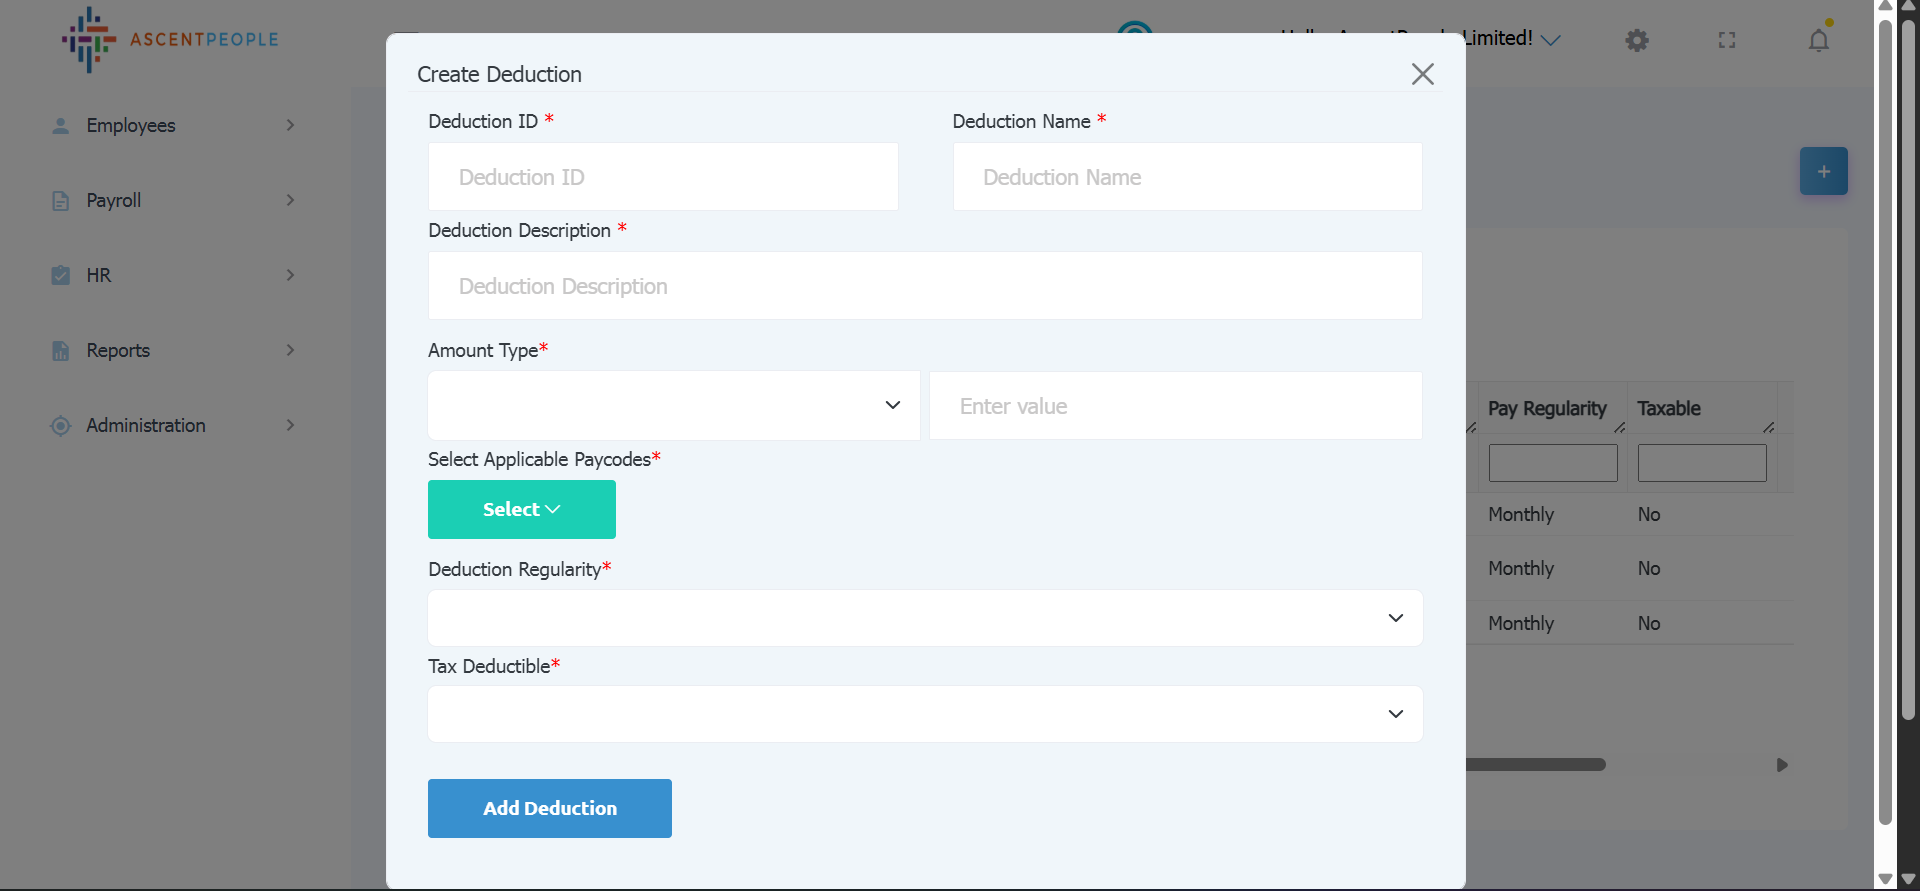This screenshot has width=1920, height=891.
Task: Open the user account dropdown chevron
Action: point(1550,40)
